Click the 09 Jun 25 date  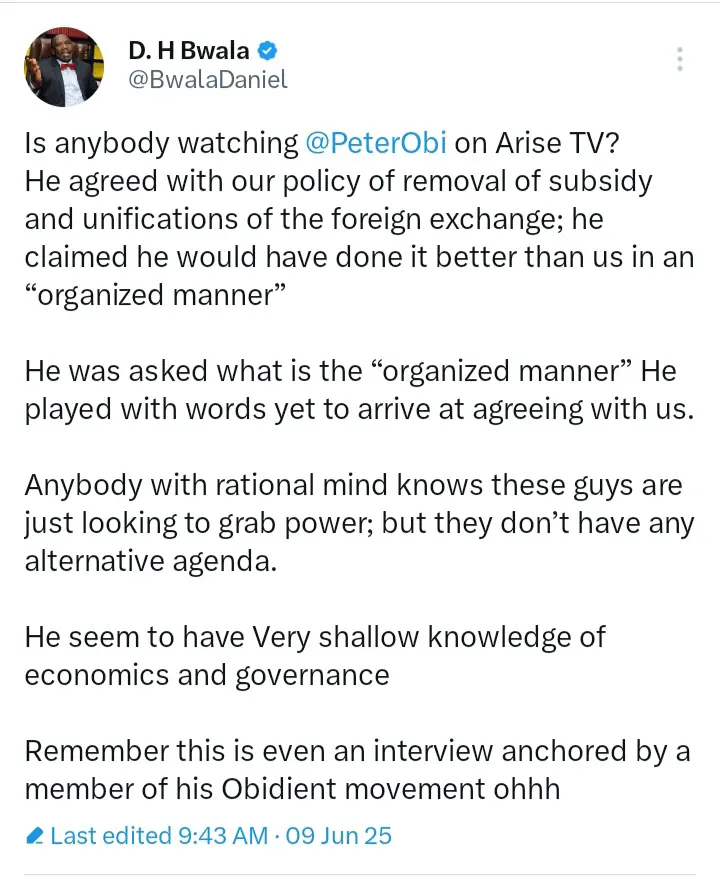click(x=338, y=835)
